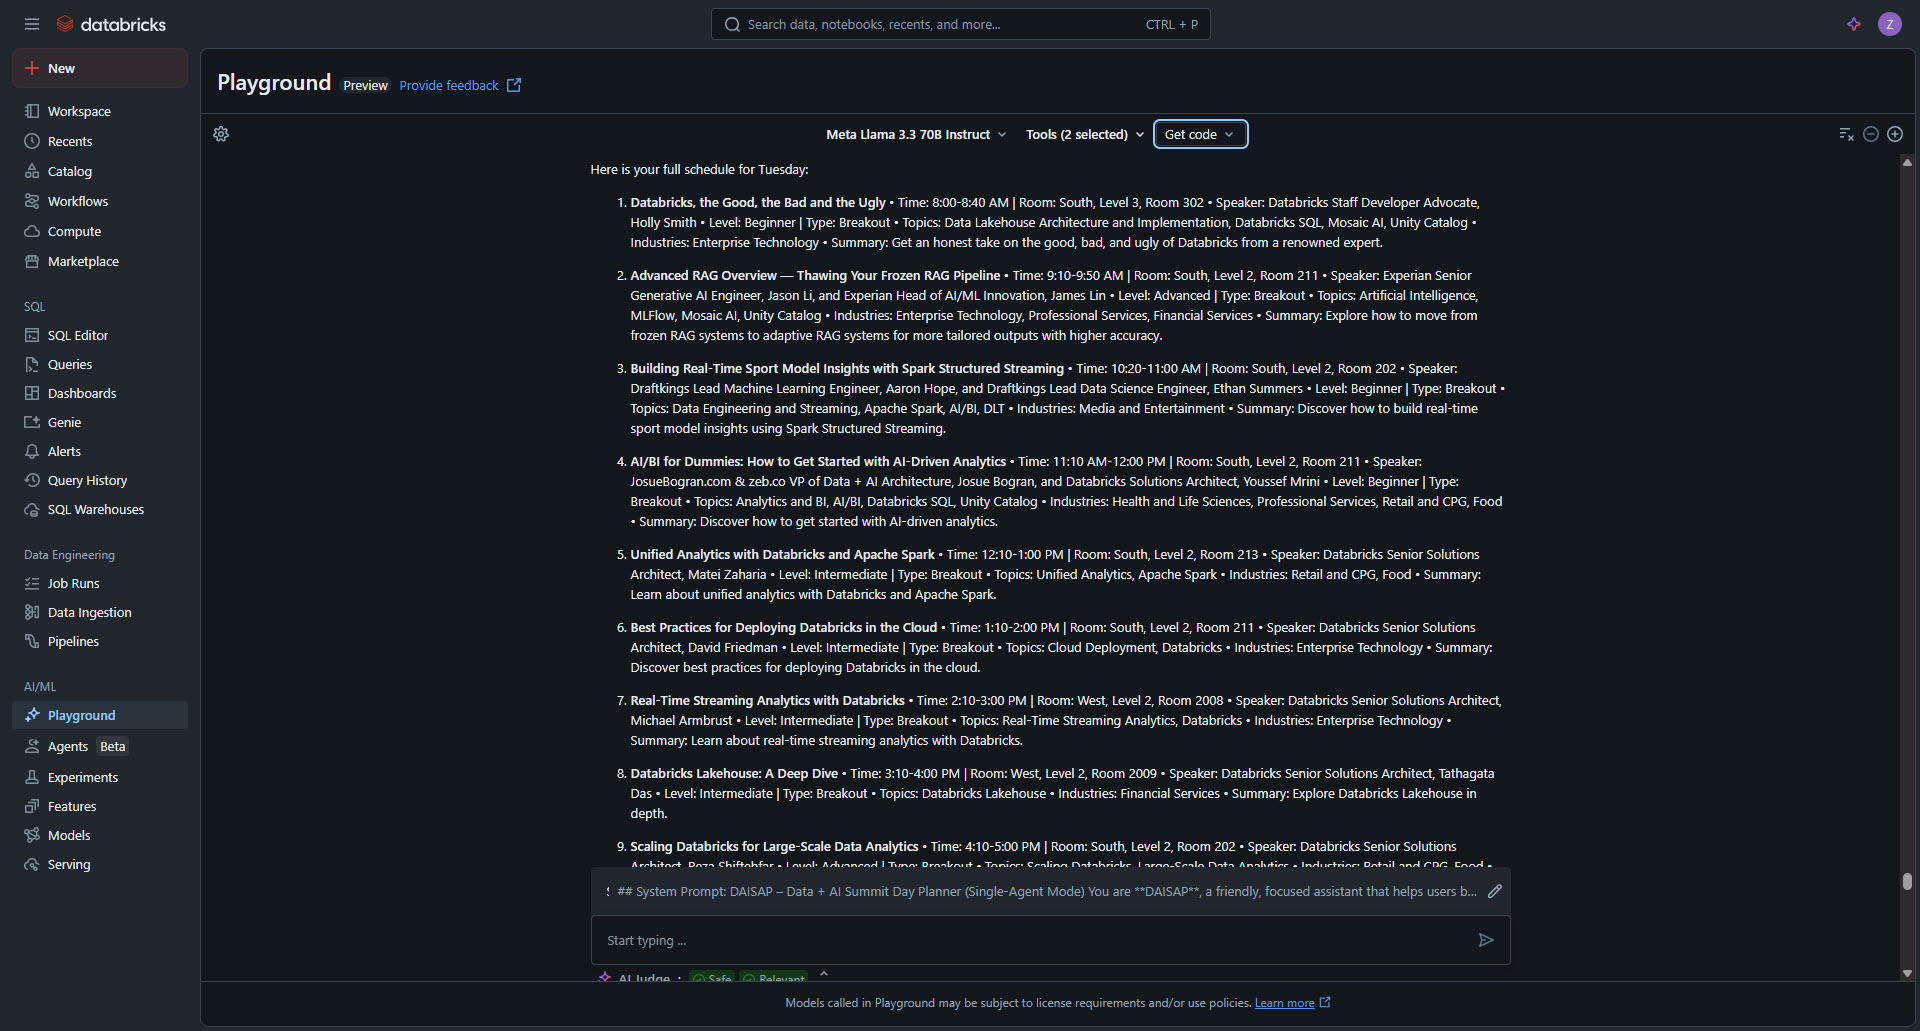The width and height of the screenshot is (1920, 1031).
Task: Toggle the hamburger sidebar menu
Action: [32, 24]
